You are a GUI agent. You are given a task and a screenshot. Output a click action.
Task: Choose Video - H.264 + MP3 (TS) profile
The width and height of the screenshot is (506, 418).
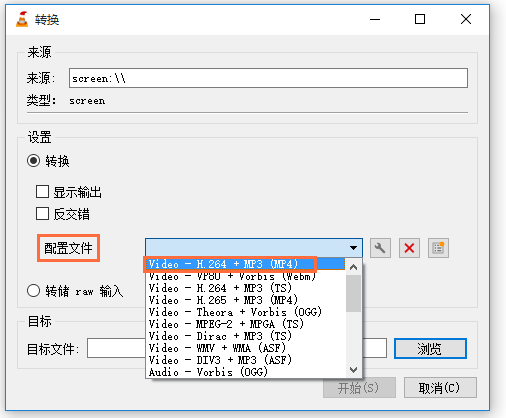pos(245,288)
